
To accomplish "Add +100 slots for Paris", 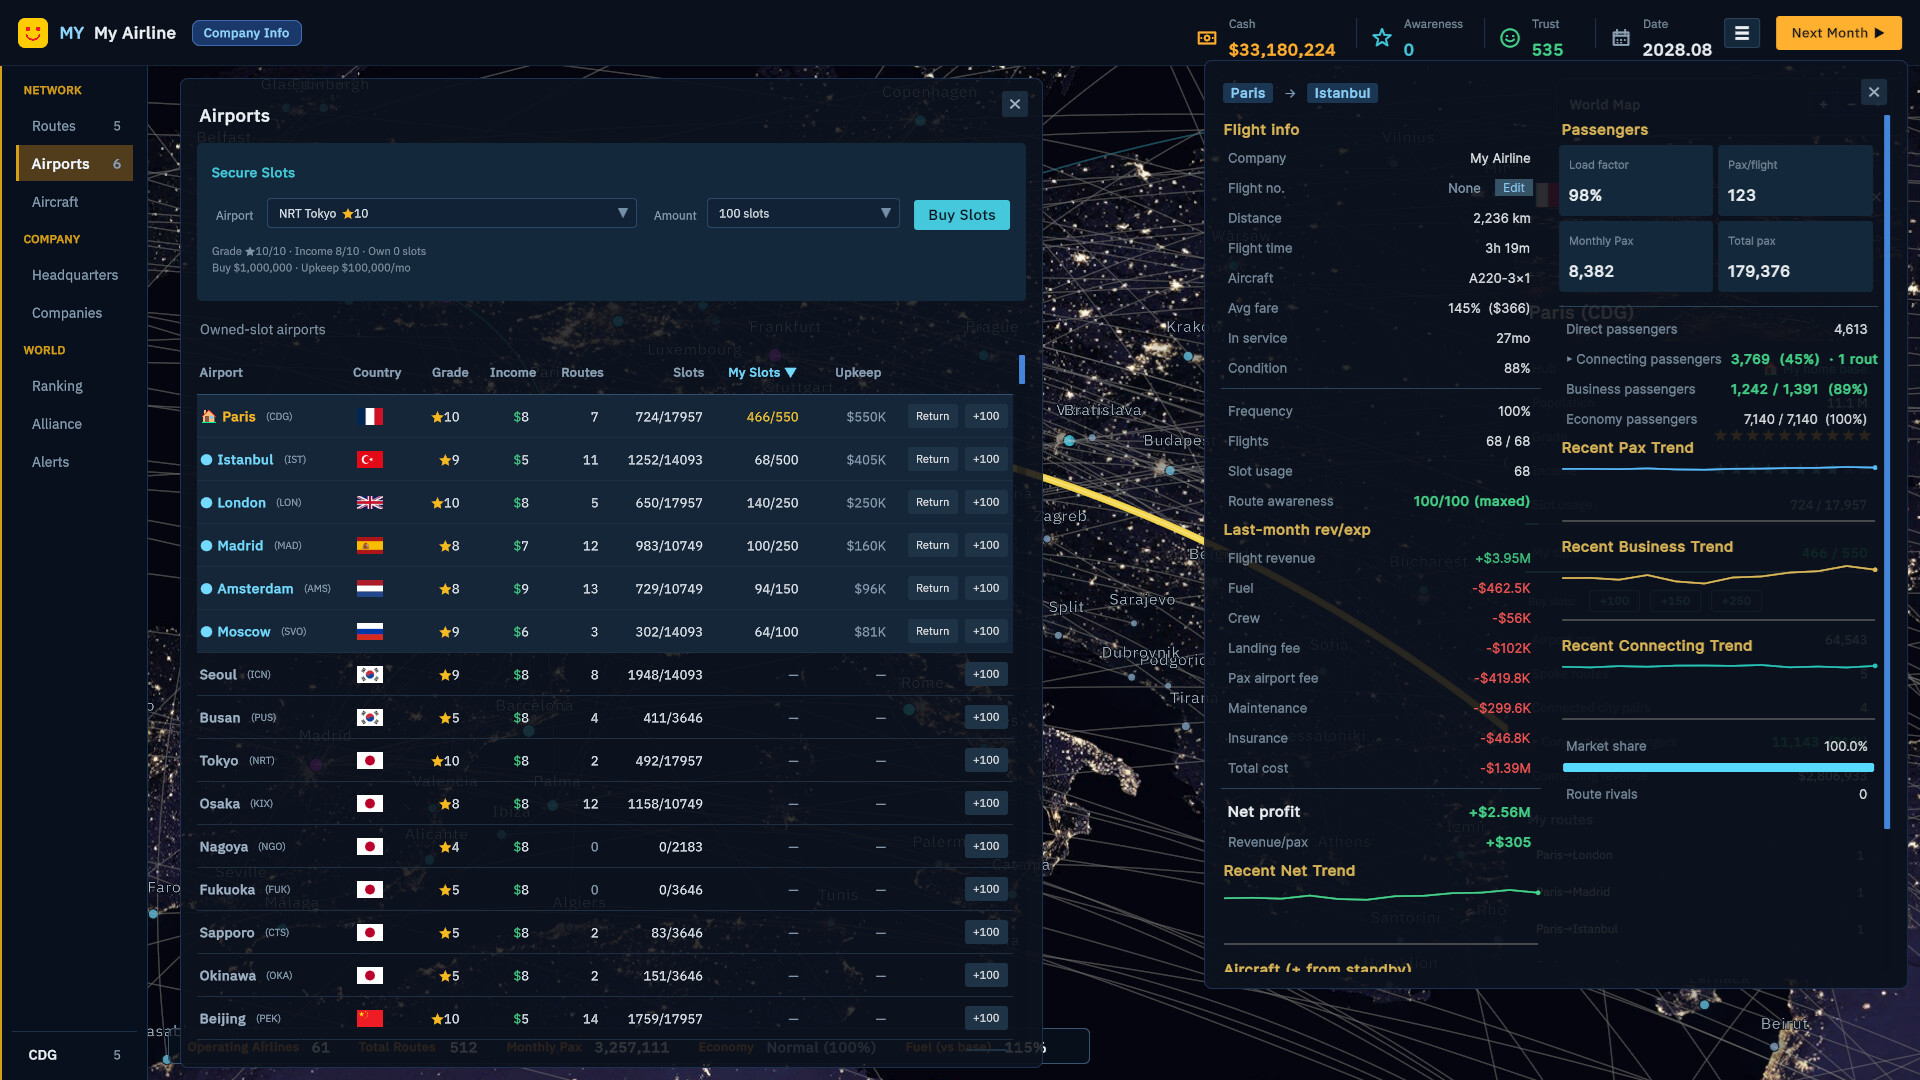I will point(986,416).
